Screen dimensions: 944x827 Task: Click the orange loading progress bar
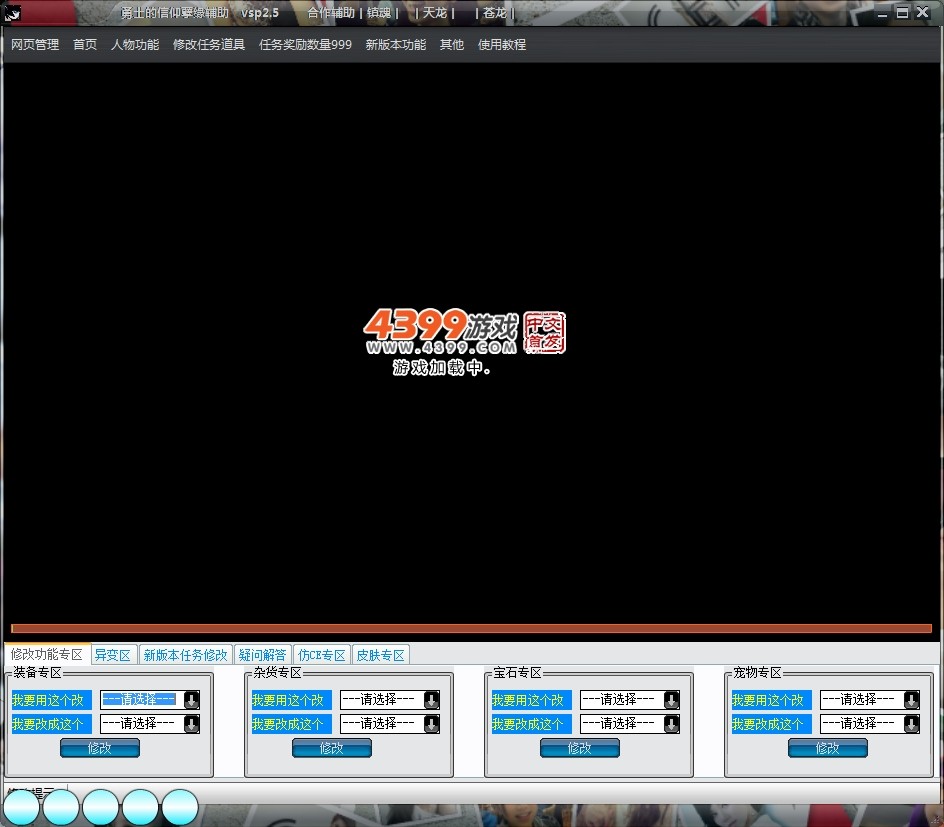(x=470, y=629)
